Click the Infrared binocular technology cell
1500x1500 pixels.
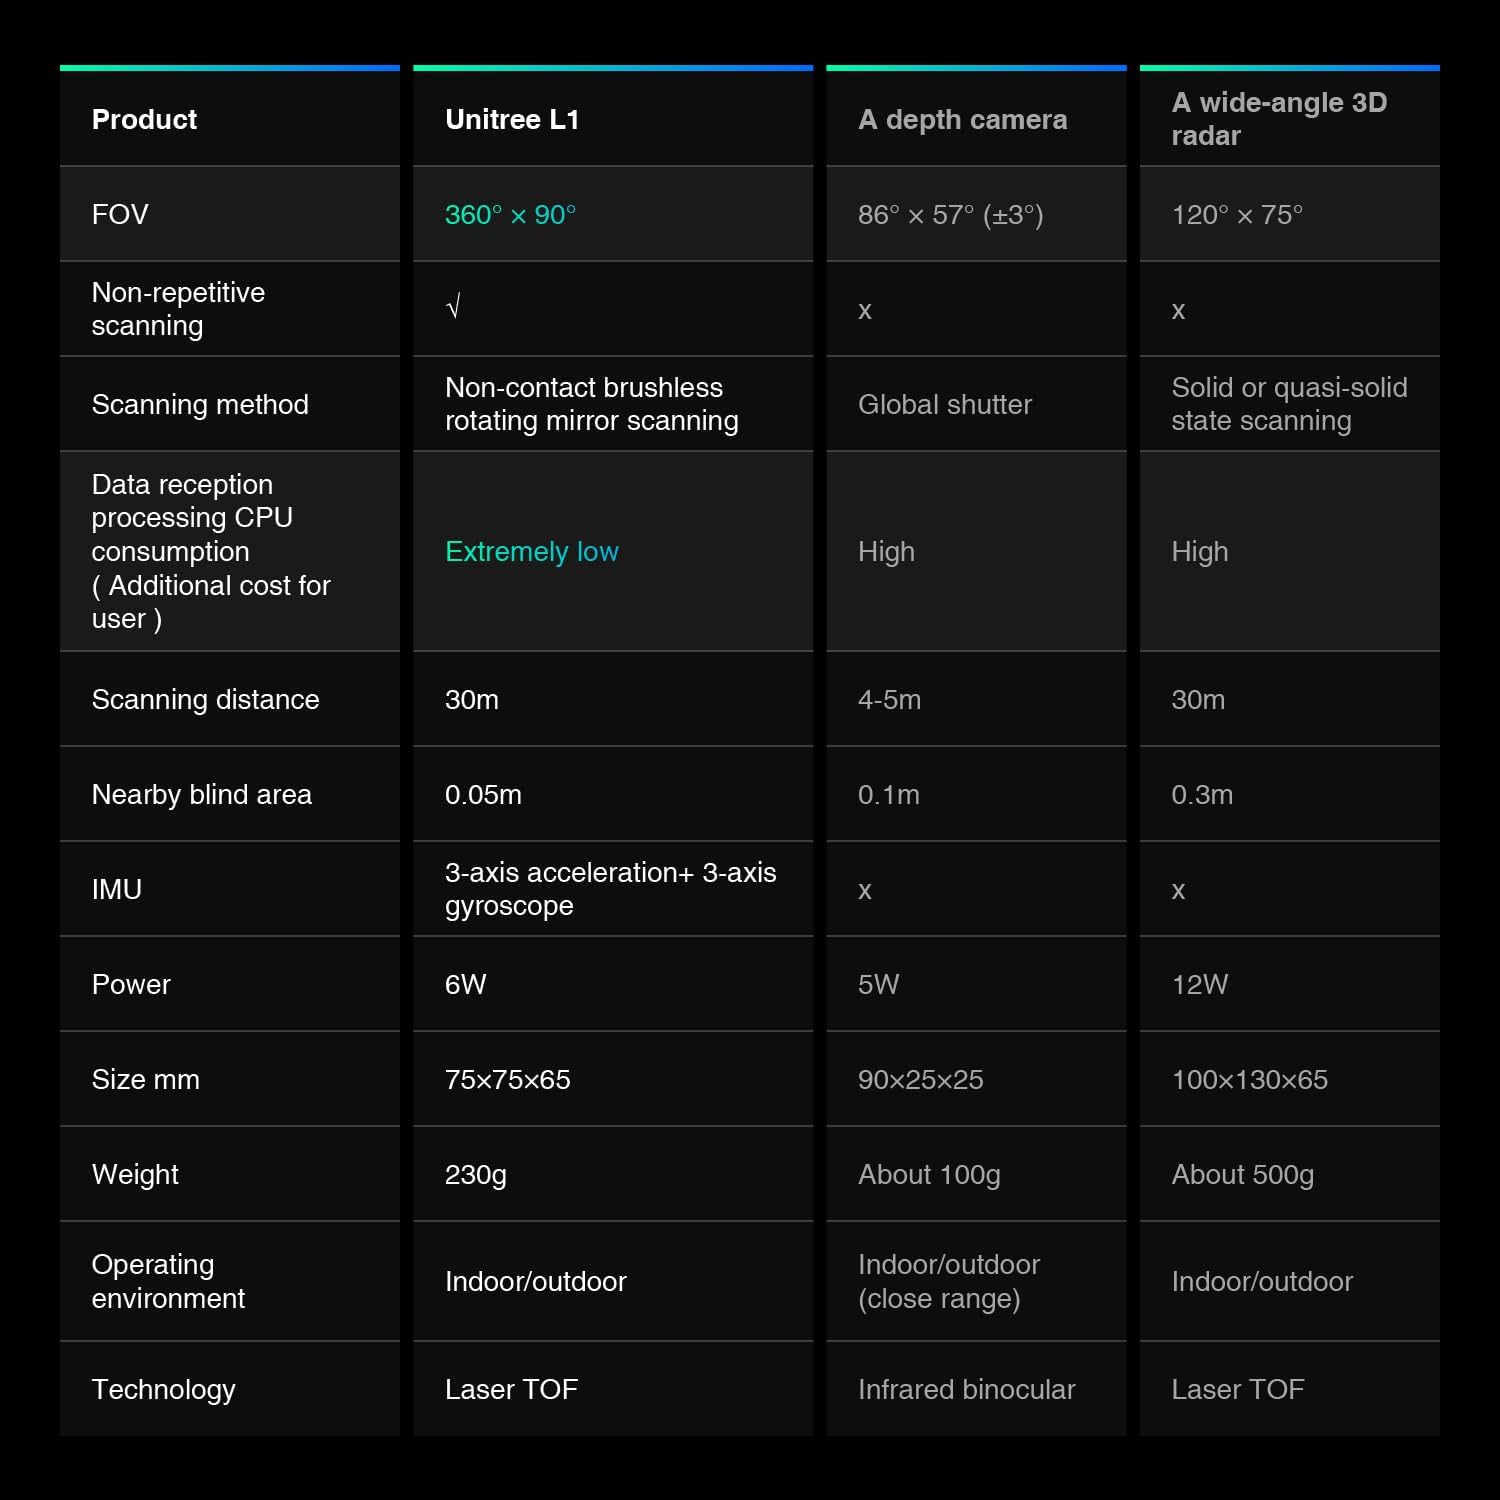tap(966, 1390)
